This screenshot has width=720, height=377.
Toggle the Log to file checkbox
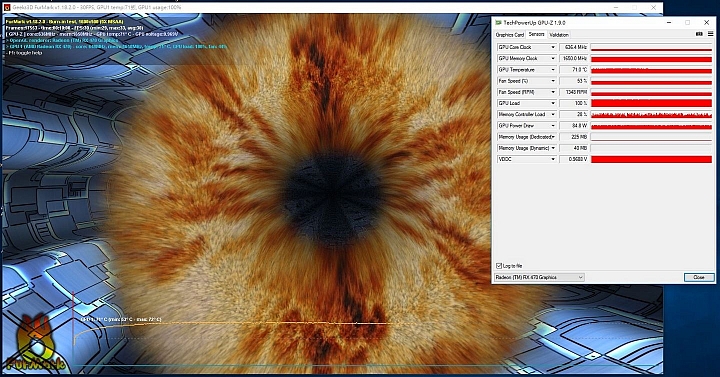click(x=499, y=266)
